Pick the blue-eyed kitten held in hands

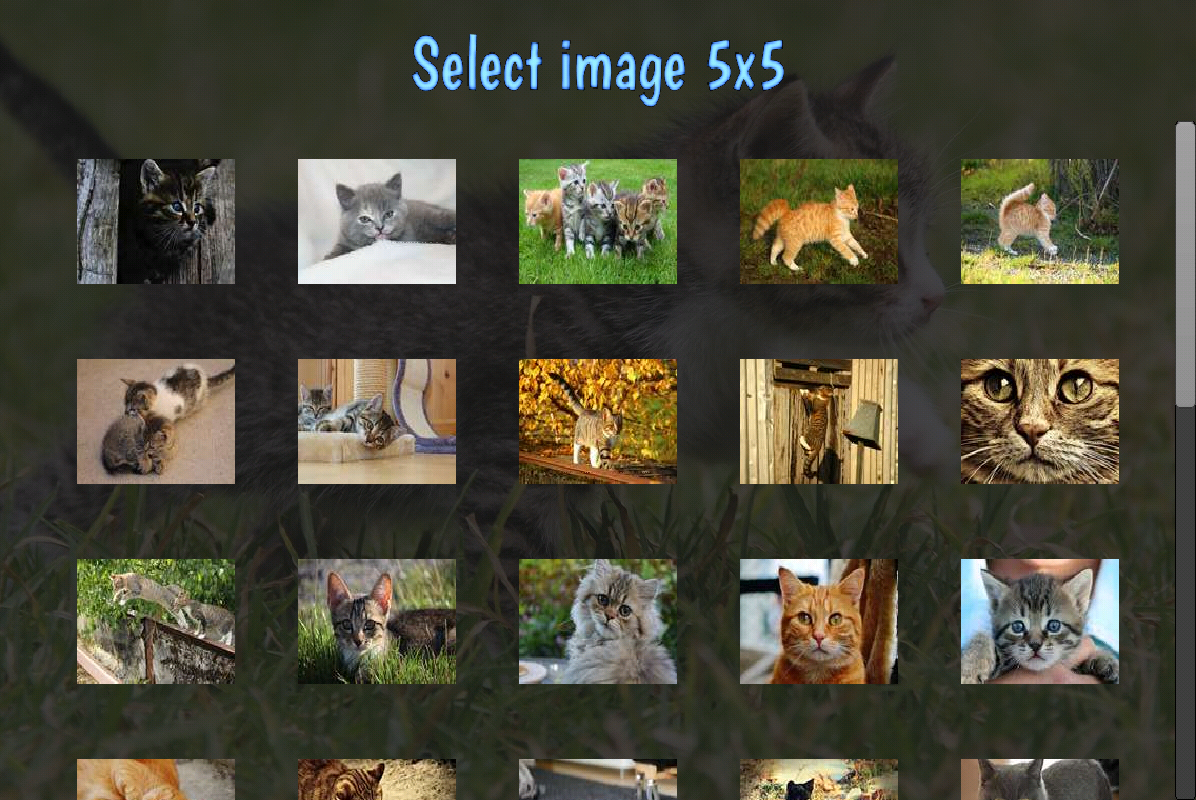(1040, 622)
